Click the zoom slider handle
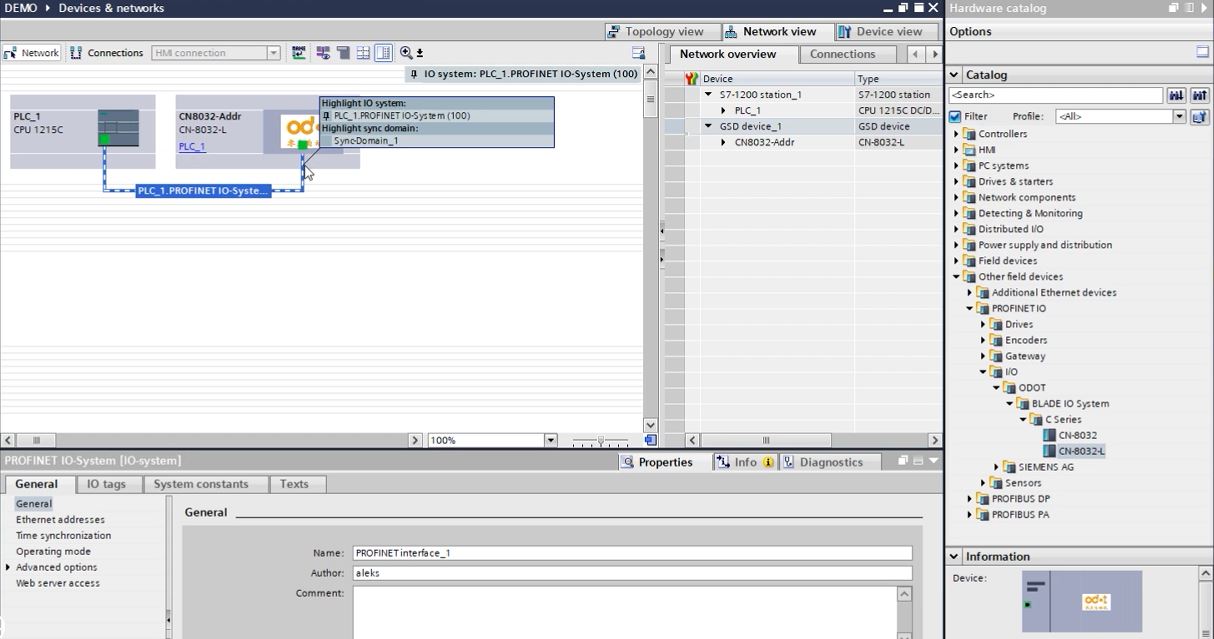This screenshot has height=639, width=1214. pyautogui.click(x=600, y=440)
